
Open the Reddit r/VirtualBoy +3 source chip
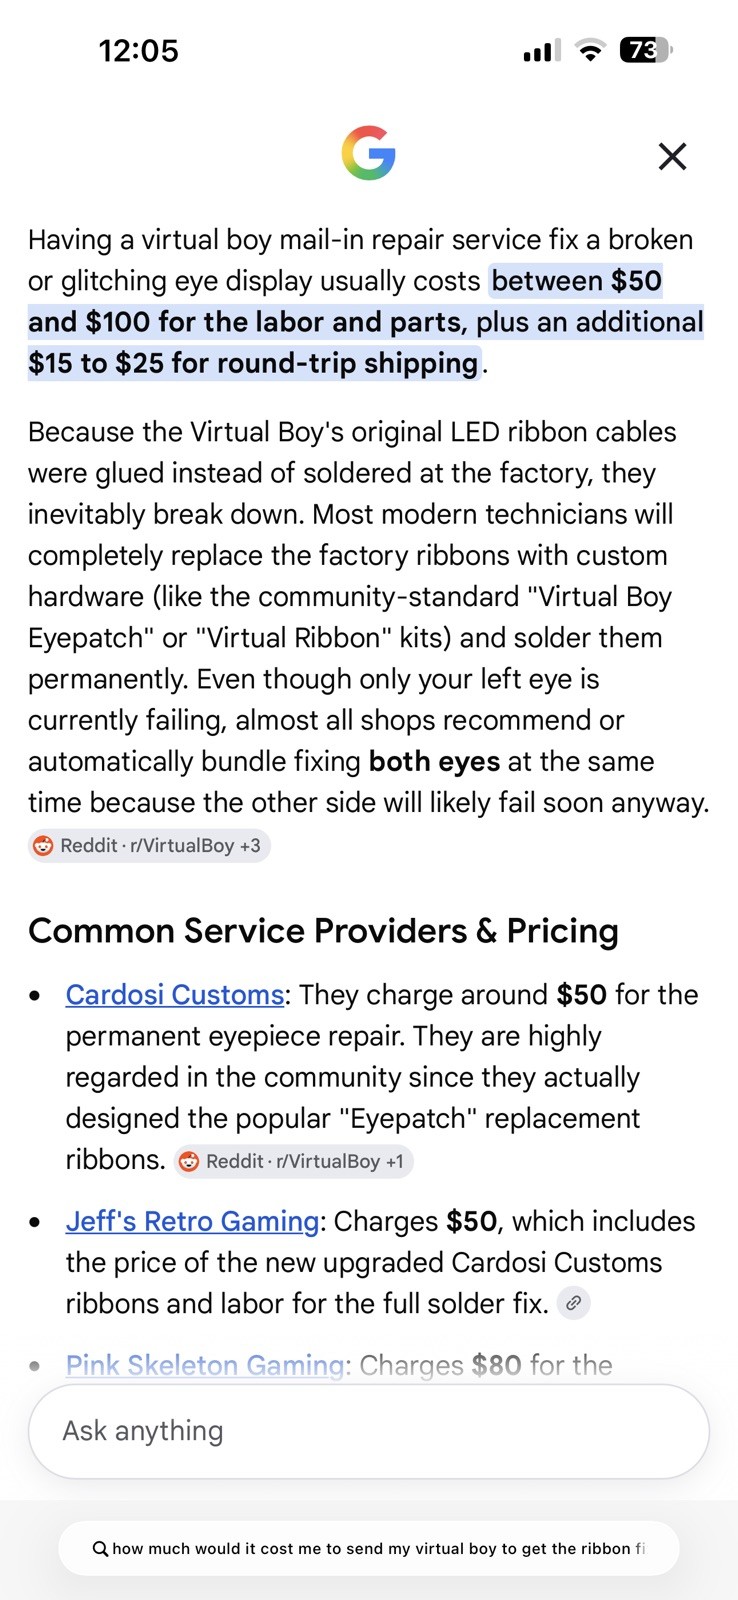tap(149, 846)
